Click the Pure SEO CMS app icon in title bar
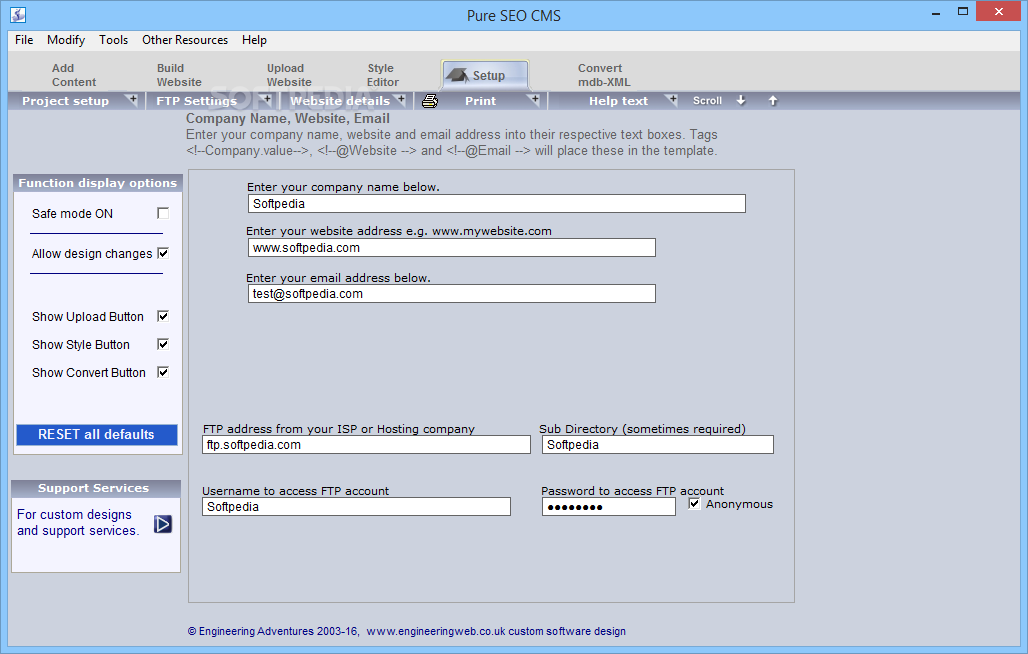1028x654 pixels. 18,14
